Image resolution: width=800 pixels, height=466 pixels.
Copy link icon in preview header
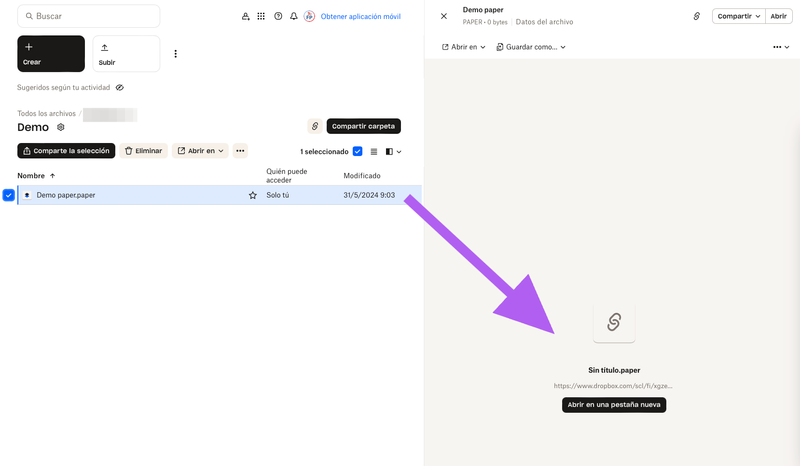point(696,16)
